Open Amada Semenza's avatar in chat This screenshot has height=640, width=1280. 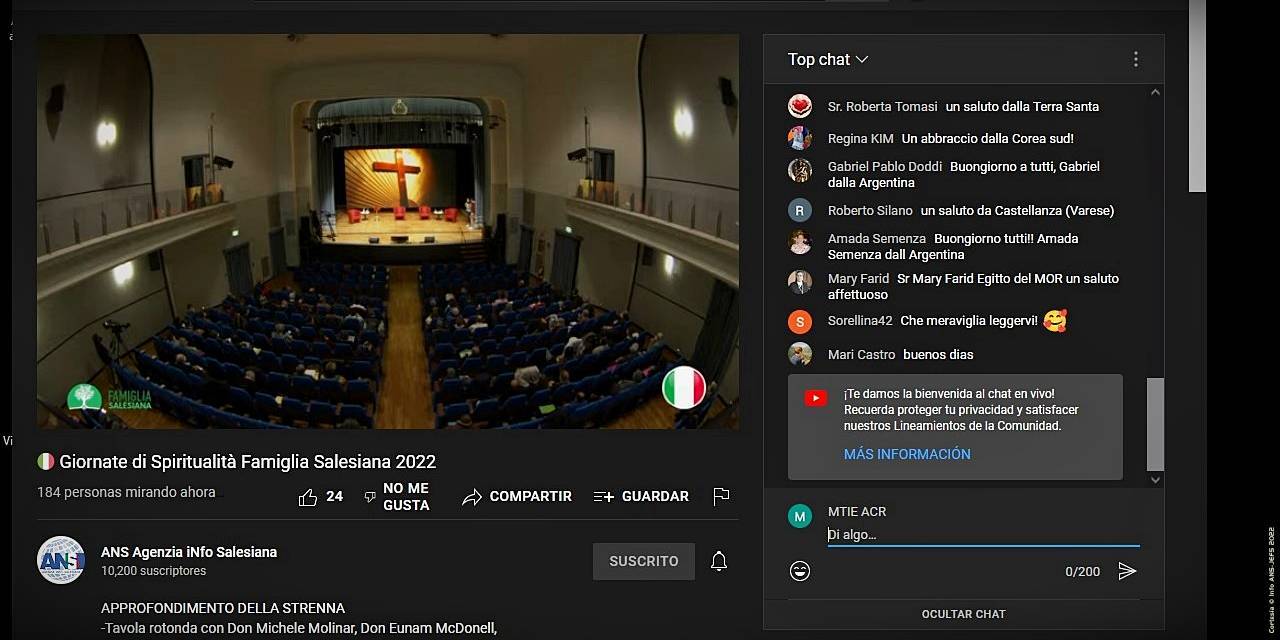800,242
